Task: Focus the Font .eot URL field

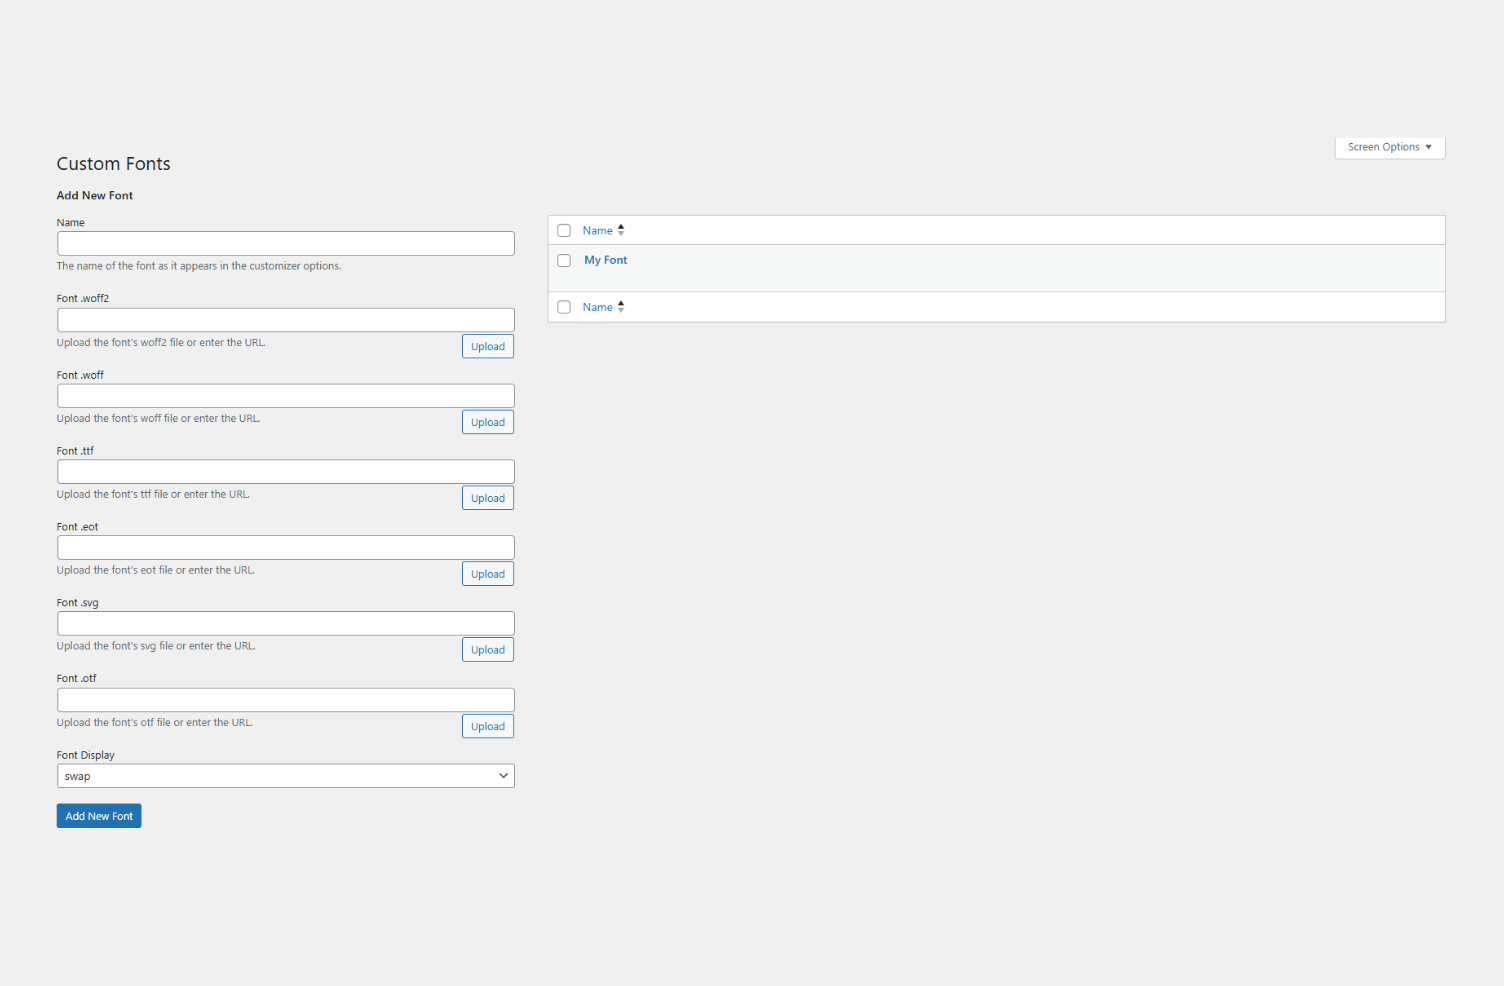Action: (286, 547)
